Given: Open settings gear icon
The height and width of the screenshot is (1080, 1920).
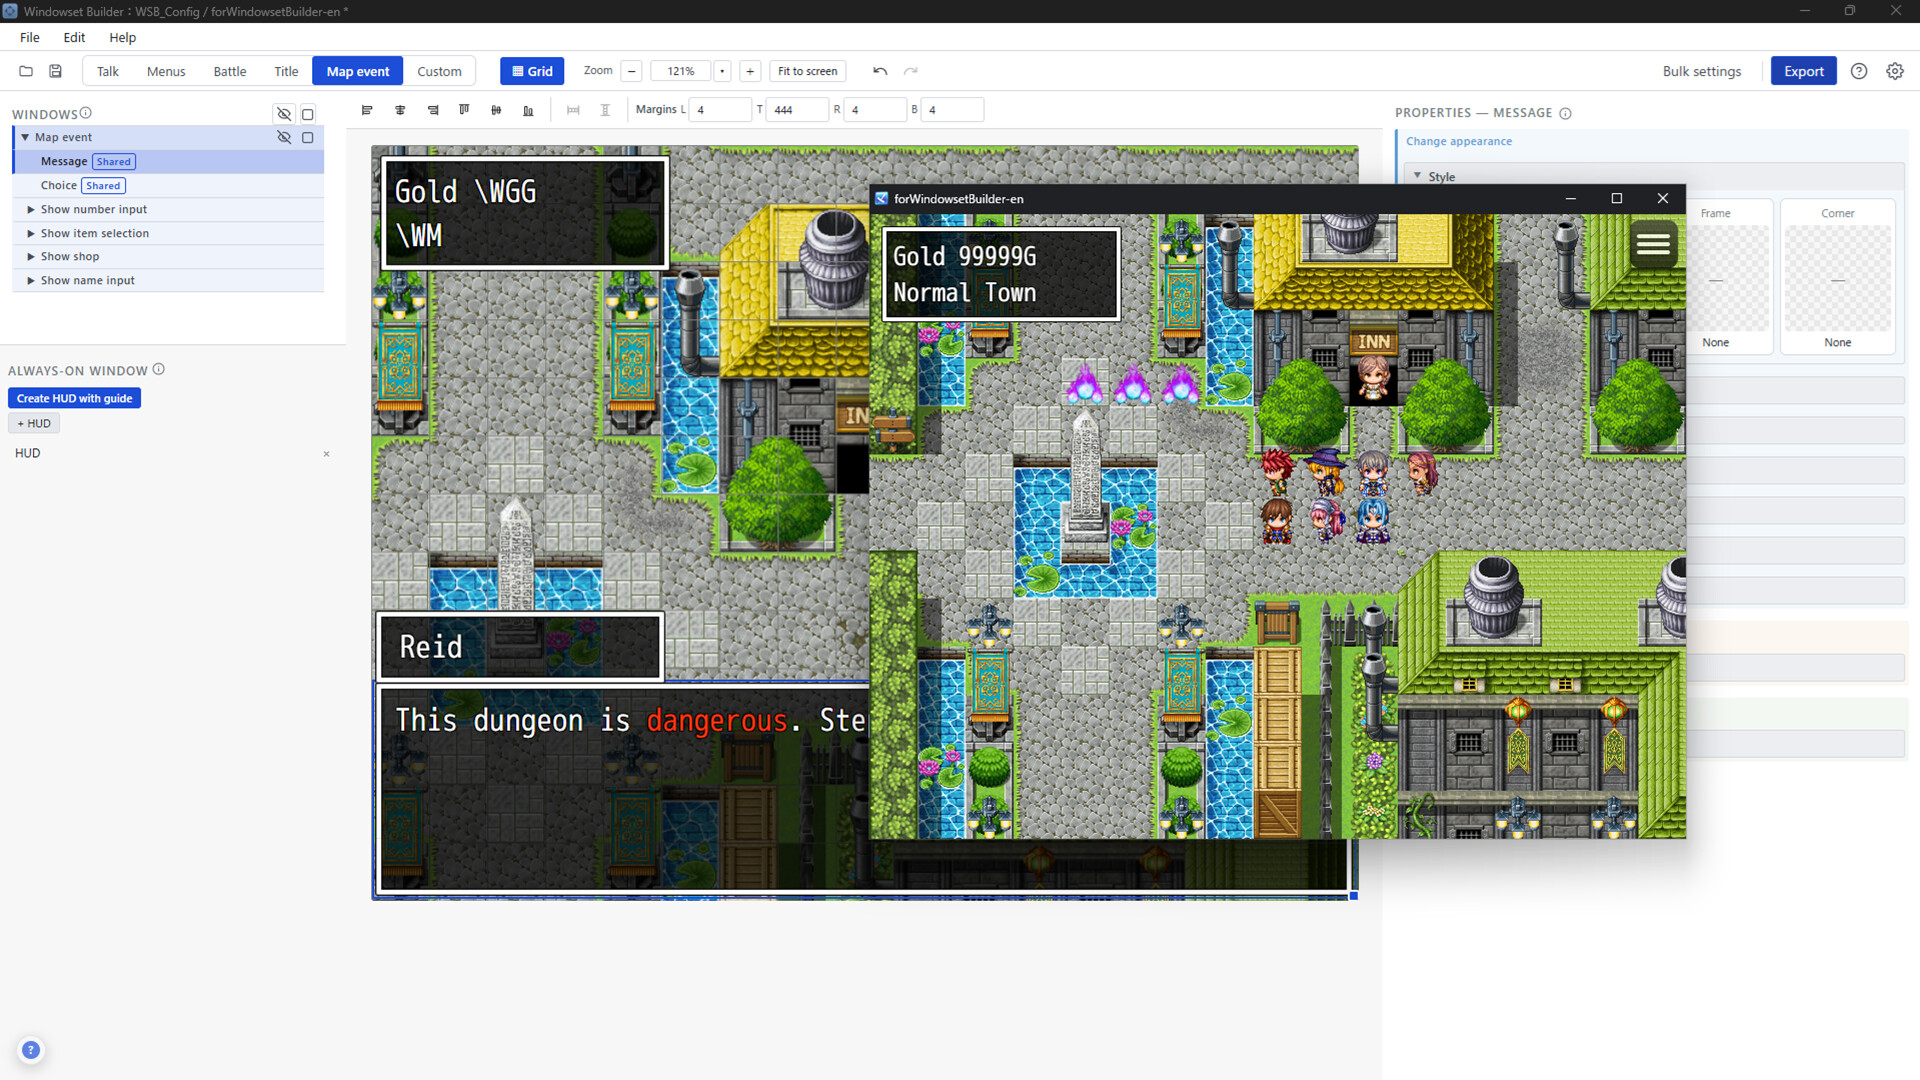Looking at the screenshot, I should pos(1895,71).
